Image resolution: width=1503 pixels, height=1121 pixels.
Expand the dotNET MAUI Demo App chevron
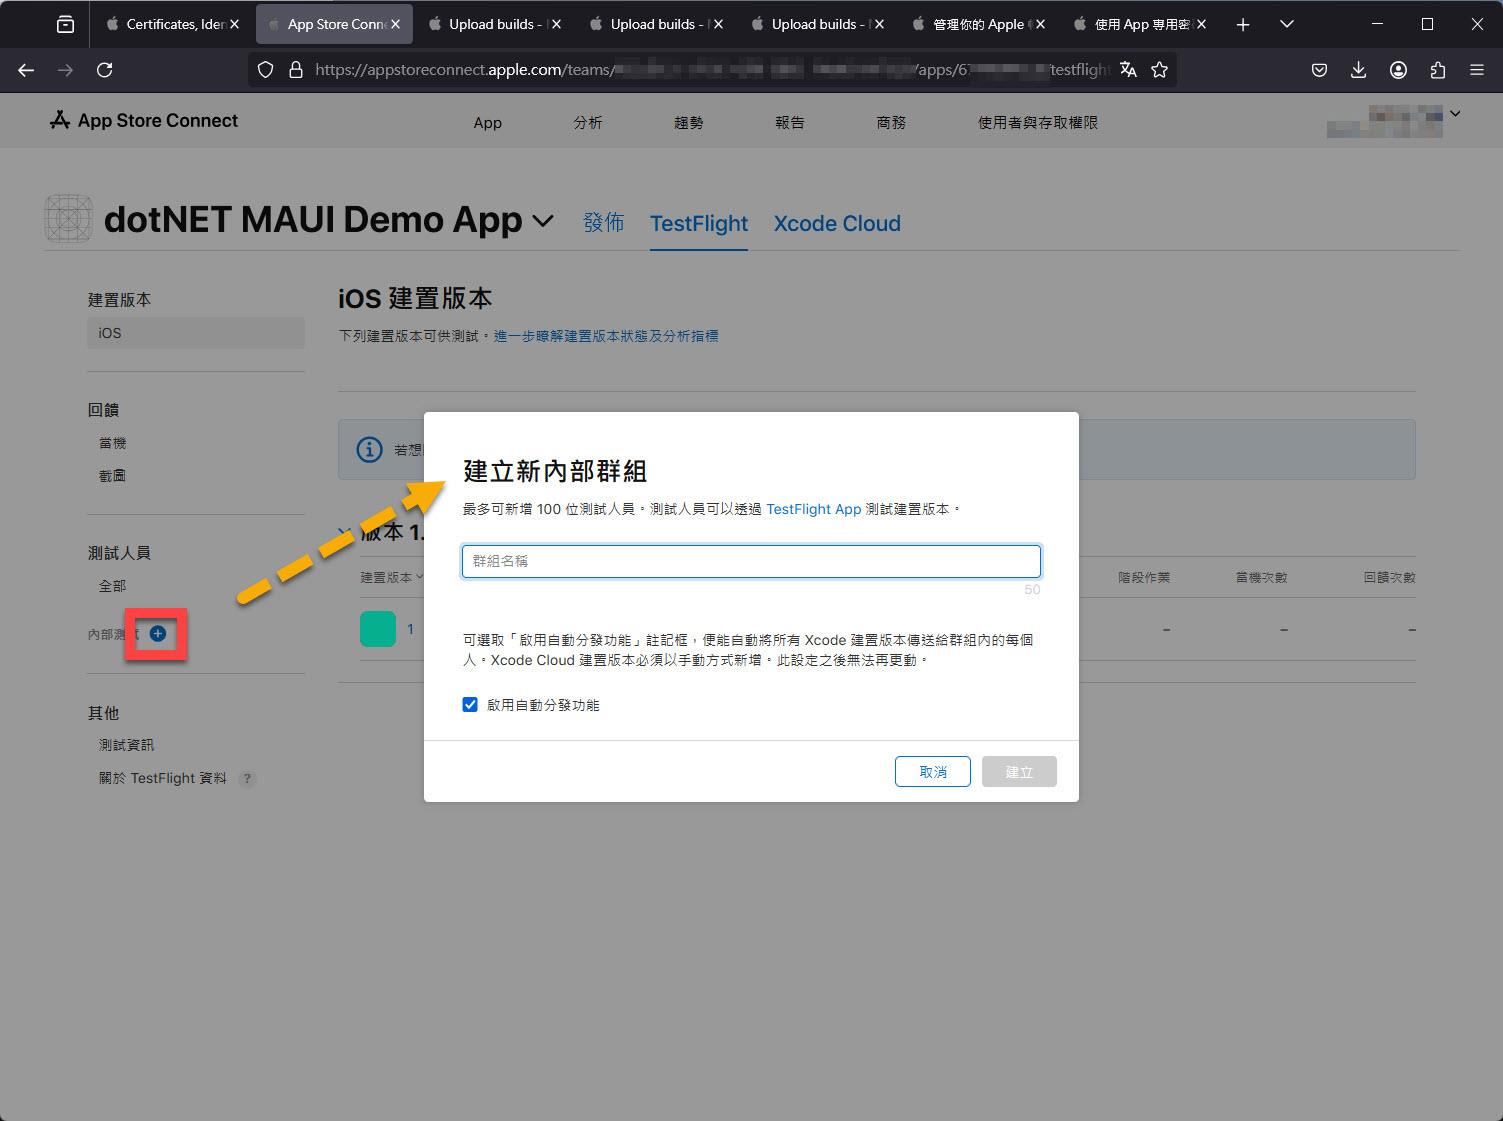pyautogui.click(x=543, y=220)
